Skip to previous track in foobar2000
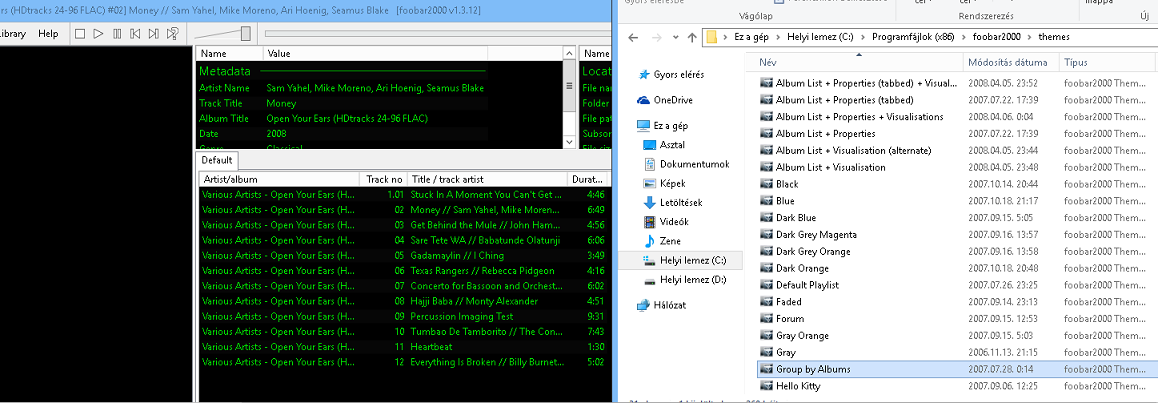 135,34
